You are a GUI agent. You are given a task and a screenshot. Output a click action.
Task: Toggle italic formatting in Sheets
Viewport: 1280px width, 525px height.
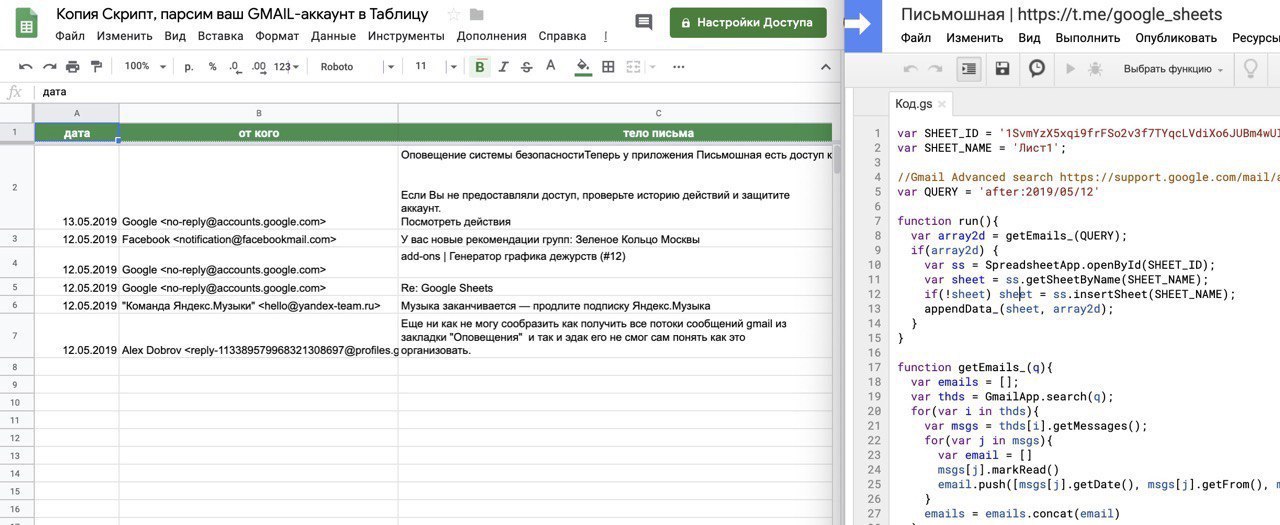pyautogui.click(x=503, y=67)
